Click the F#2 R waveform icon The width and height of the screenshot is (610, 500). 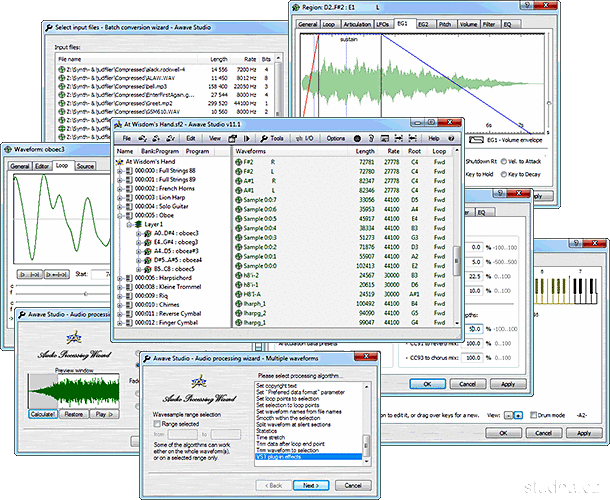point(238,161)
